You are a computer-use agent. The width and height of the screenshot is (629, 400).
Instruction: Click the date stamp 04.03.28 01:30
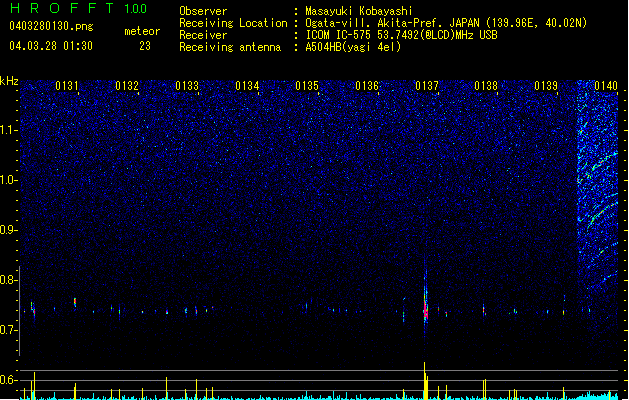51,46
